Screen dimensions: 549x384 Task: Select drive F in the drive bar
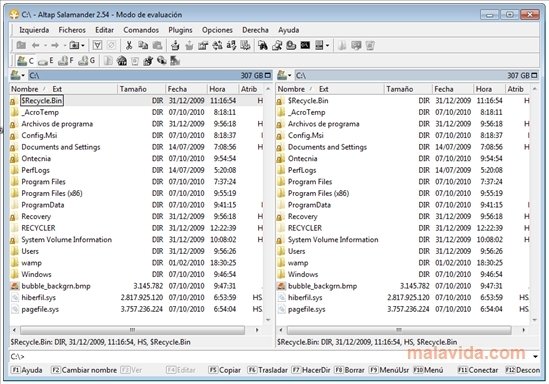[66, 61]
